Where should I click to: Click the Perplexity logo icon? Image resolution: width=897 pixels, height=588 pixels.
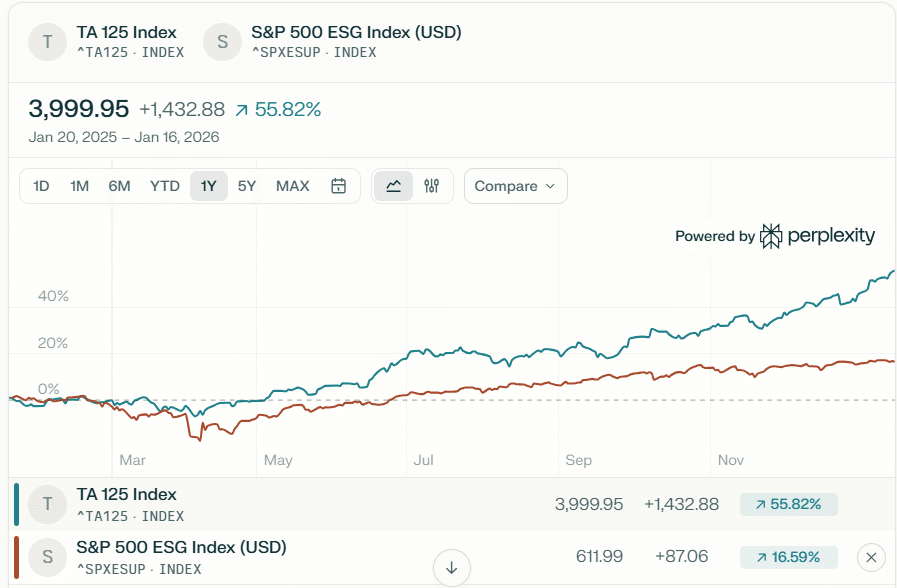[771, 236]
